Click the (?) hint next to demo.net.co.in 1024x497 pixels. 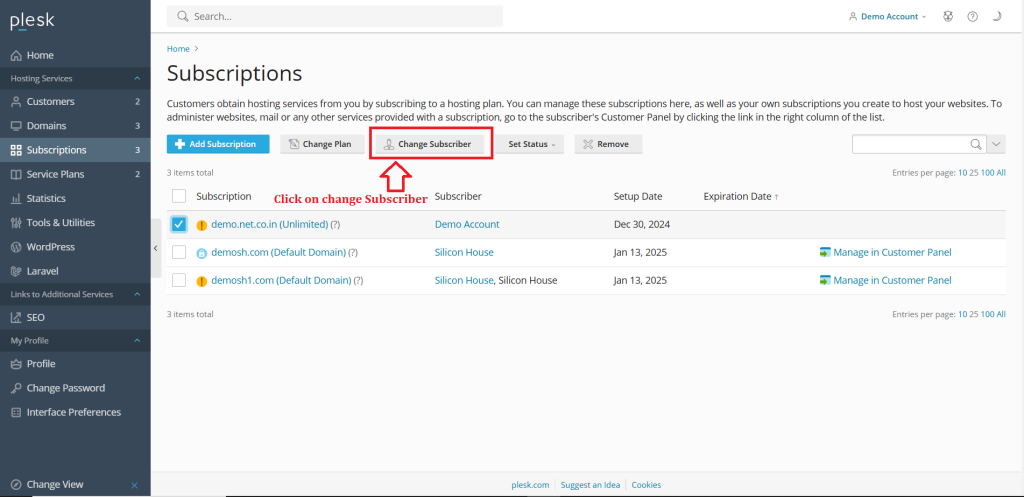335,225
